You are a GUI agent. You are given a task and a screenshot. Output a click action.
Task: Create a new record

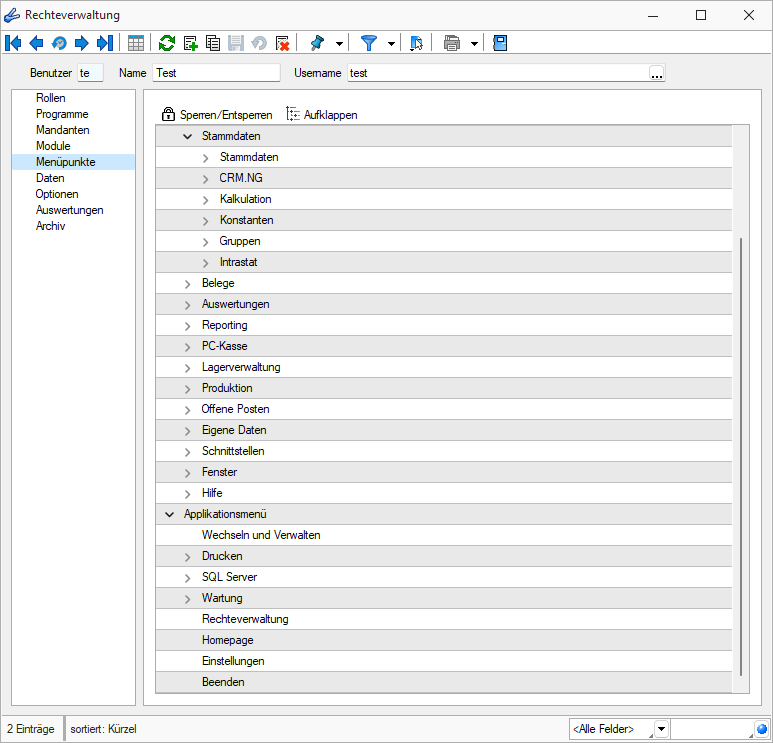click(x=190, y=43)
